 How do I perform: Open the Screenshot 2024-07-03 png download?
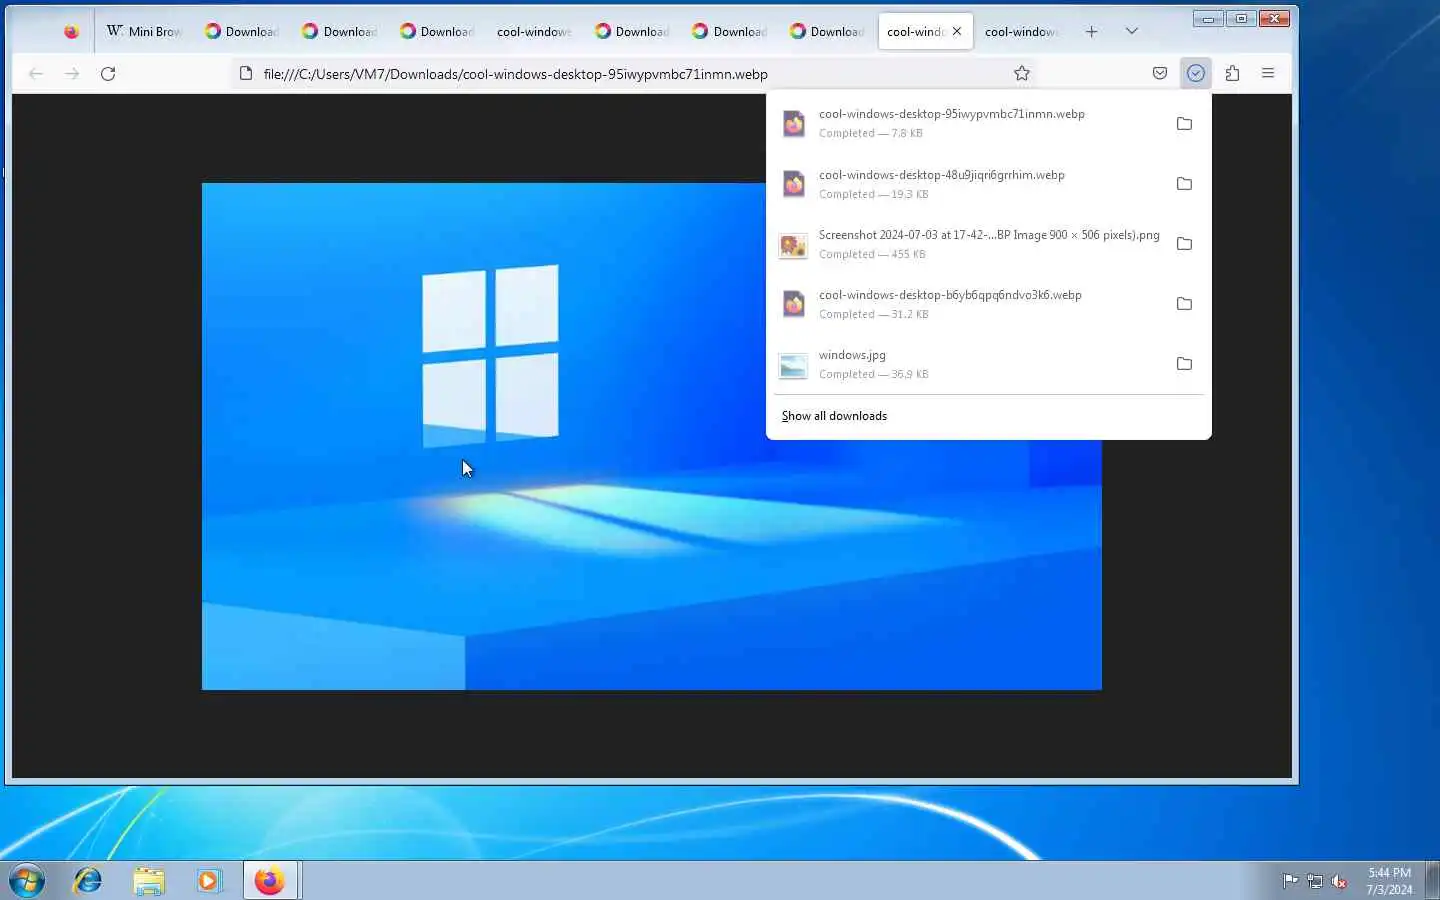[x=968, y=244]
